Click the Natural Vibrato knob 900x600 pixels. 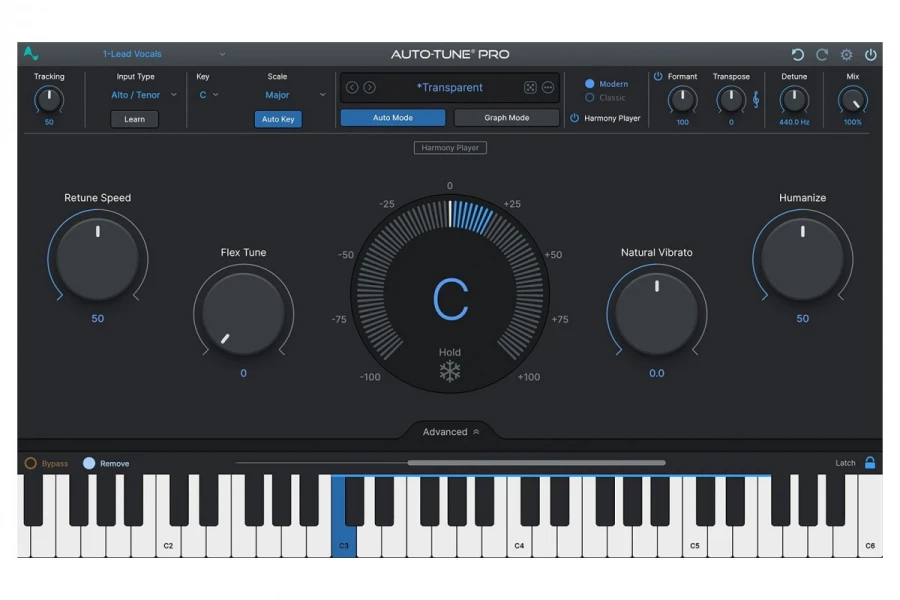pos(657,313)
